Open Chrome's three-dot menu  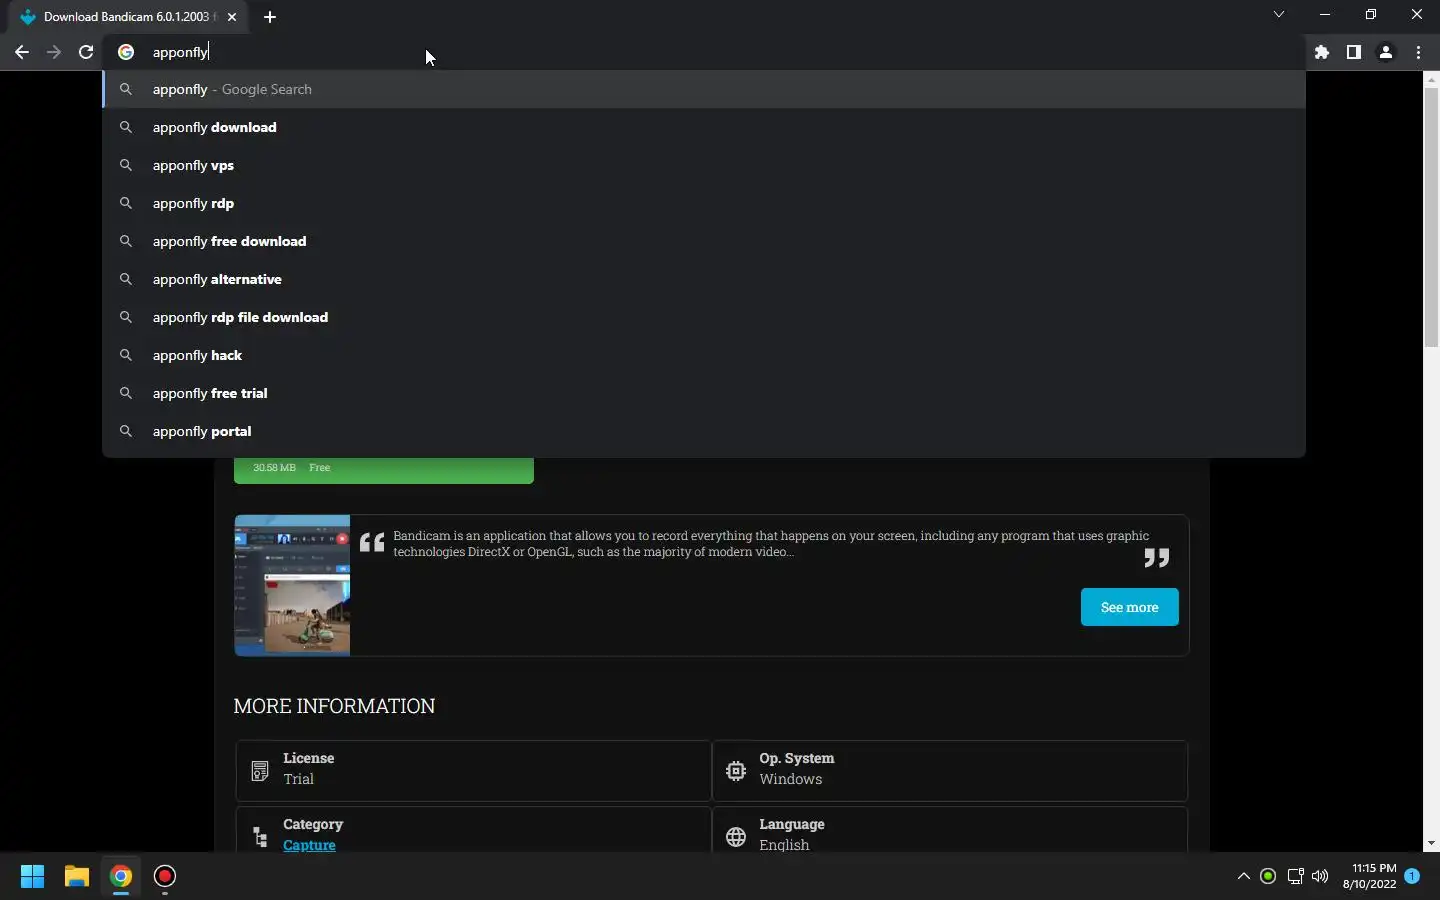tap(1418, 52)
